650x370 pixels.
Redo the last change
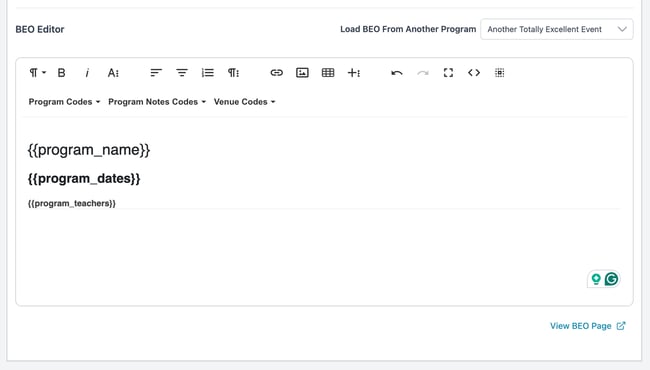(x=422, y=73)
